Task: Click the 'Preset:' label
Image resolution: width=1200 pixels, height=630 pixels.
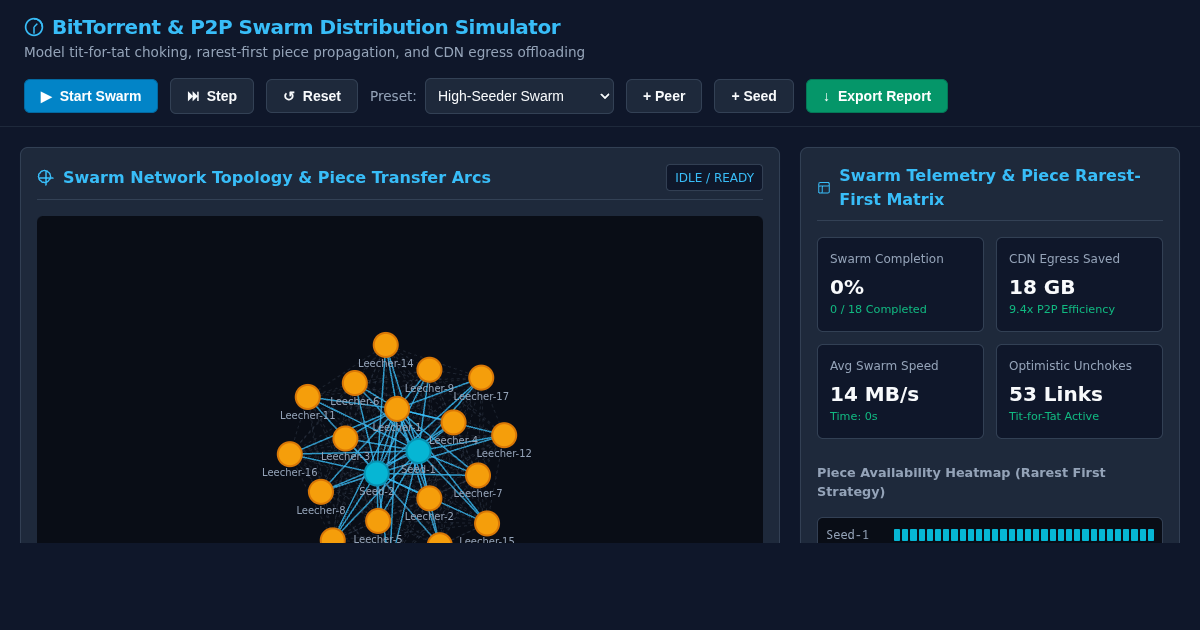Action: 393,96
